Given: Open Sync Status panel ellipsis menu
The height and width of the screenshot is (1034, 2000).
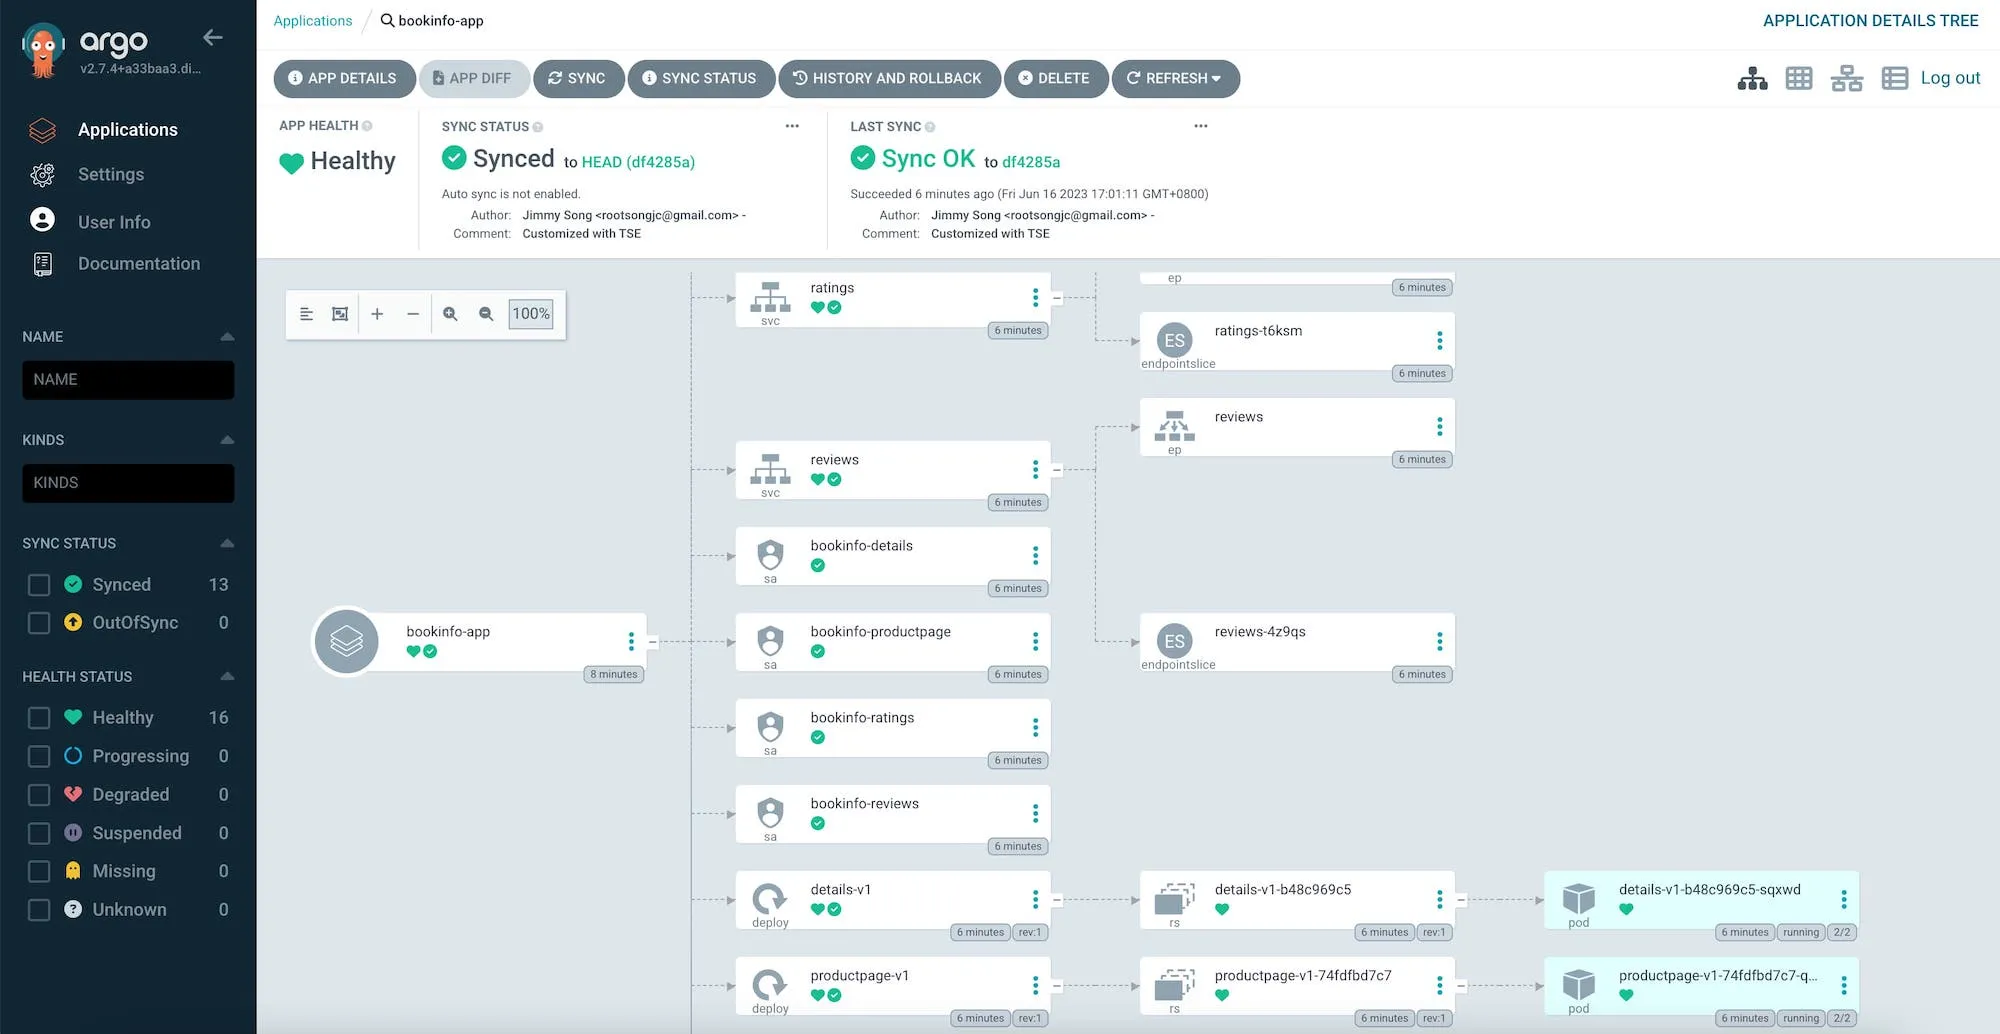Looking at the screenshot, I should [x=792, y=126].
